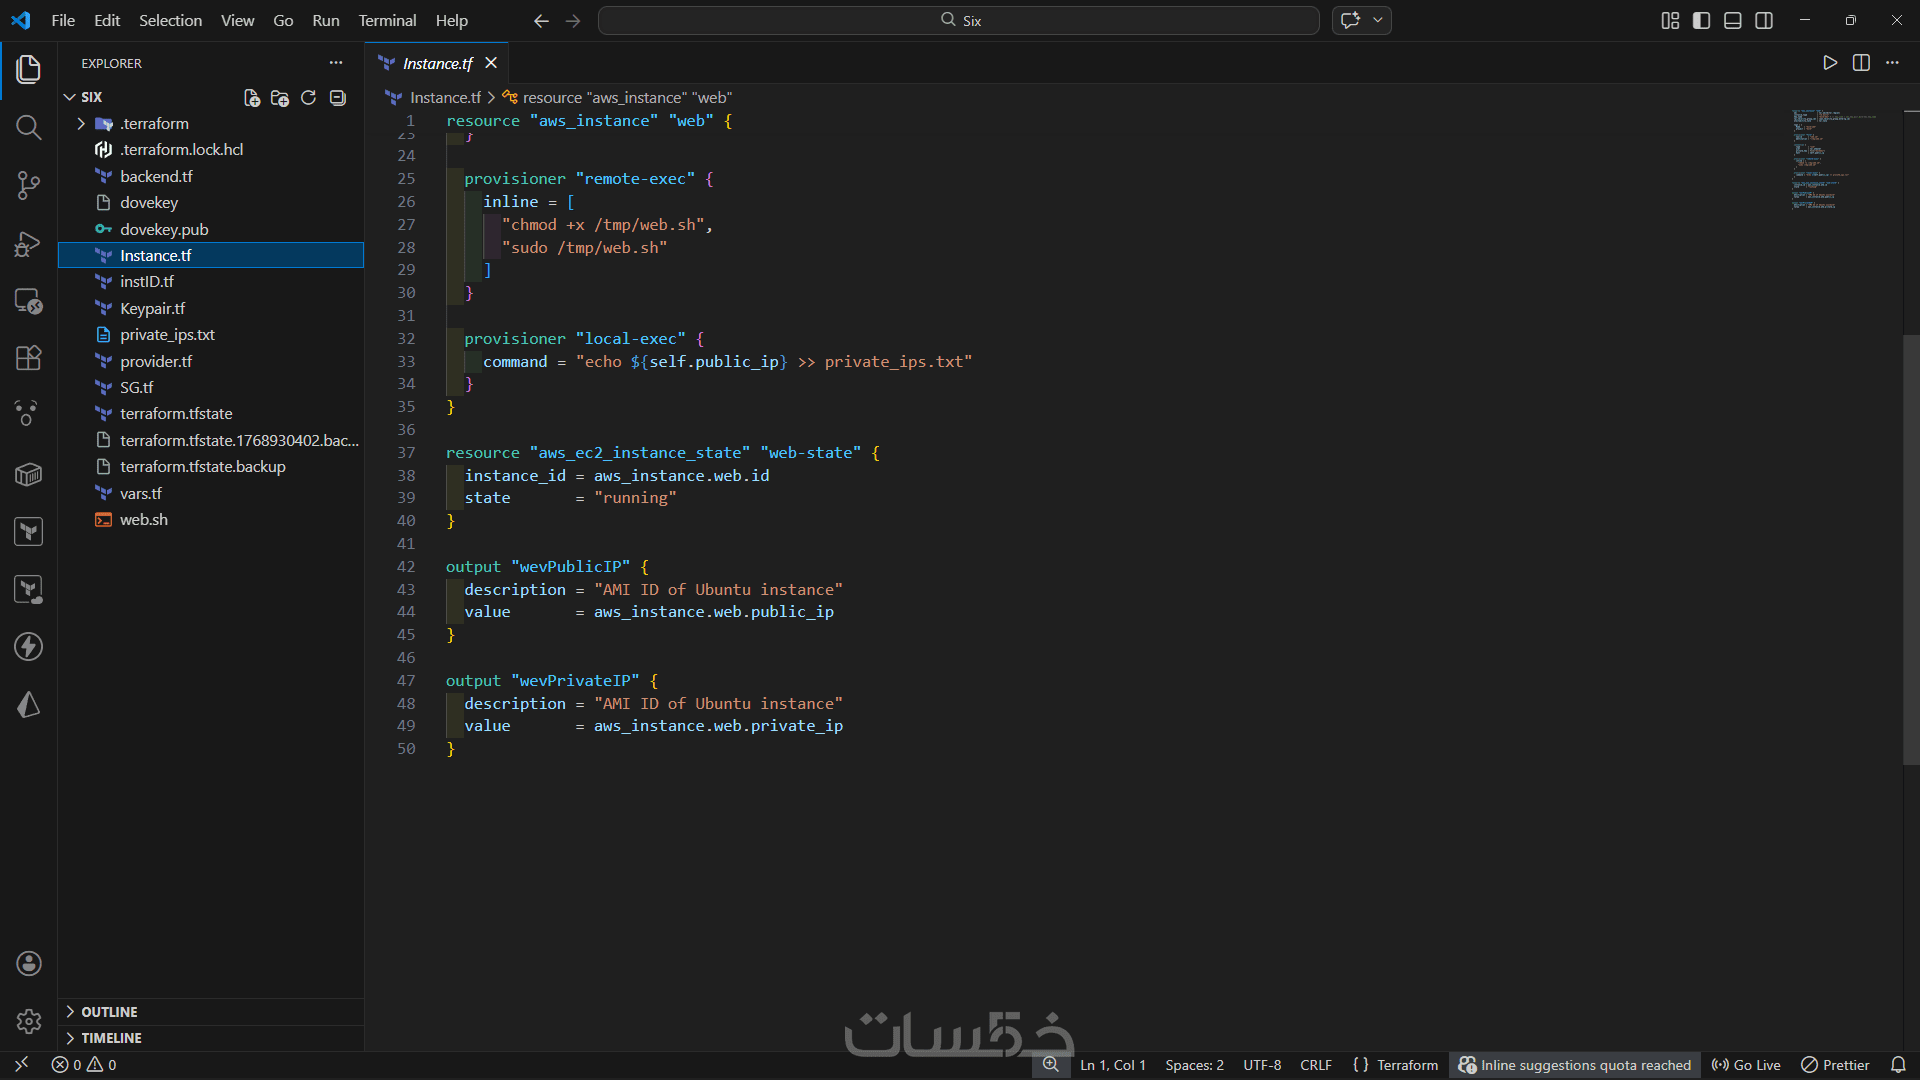
Task: Collapse all folders in Explorer
Action: tap(338, 97)
